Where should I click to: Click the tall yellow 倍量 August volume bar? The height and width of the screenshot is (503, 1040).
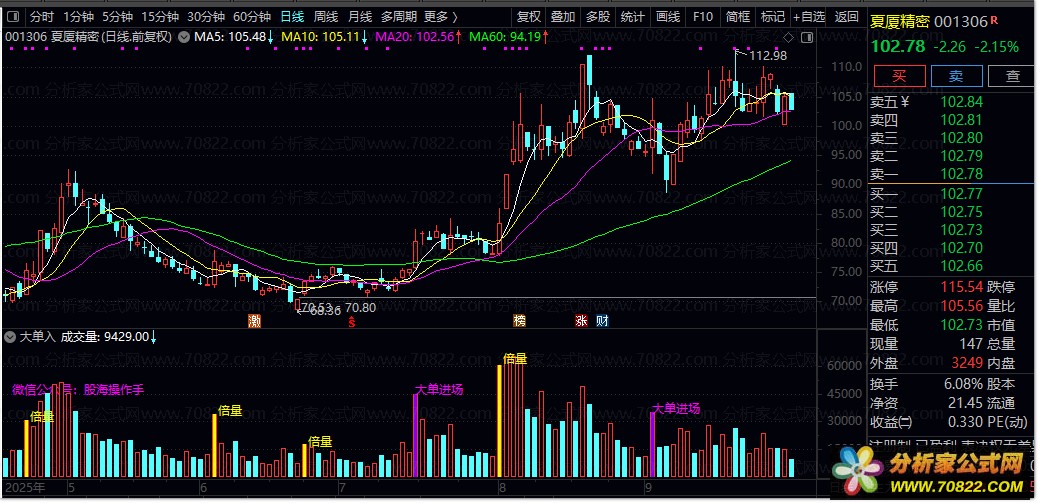click(x=499, y=420)
